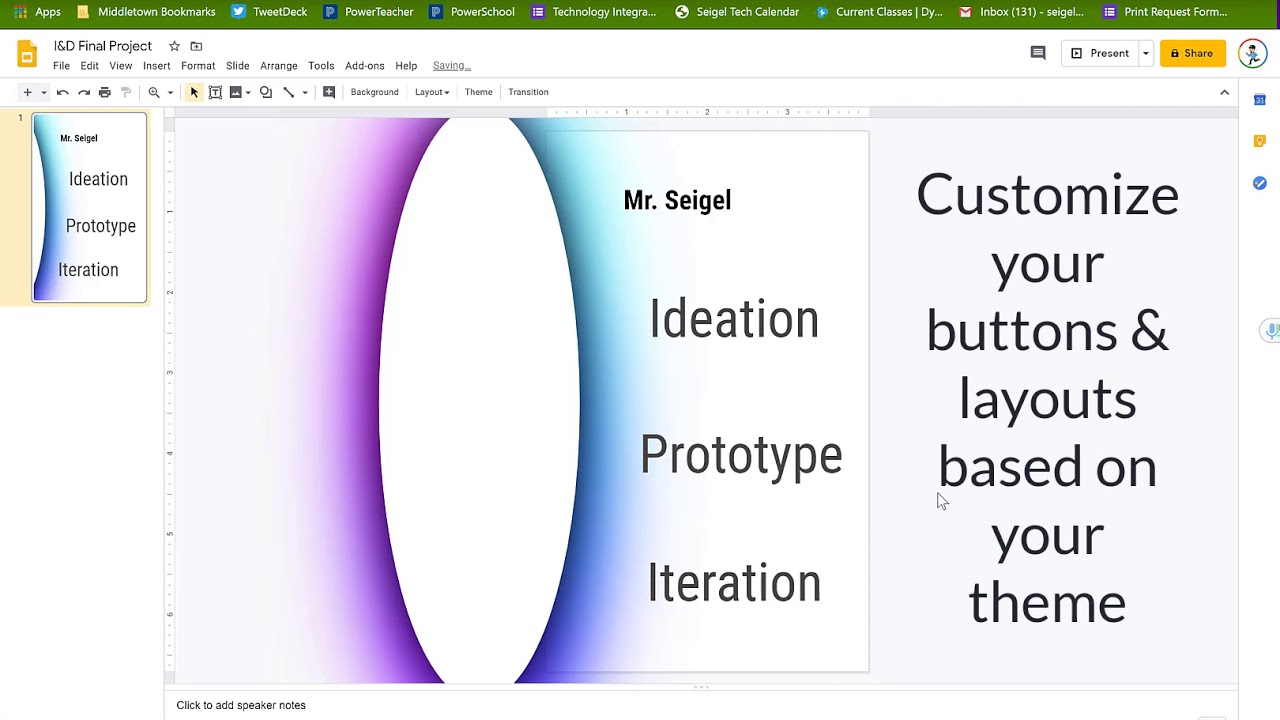1280x720 pixels.
Task: Select the line tool
Action: pos(289,92)
